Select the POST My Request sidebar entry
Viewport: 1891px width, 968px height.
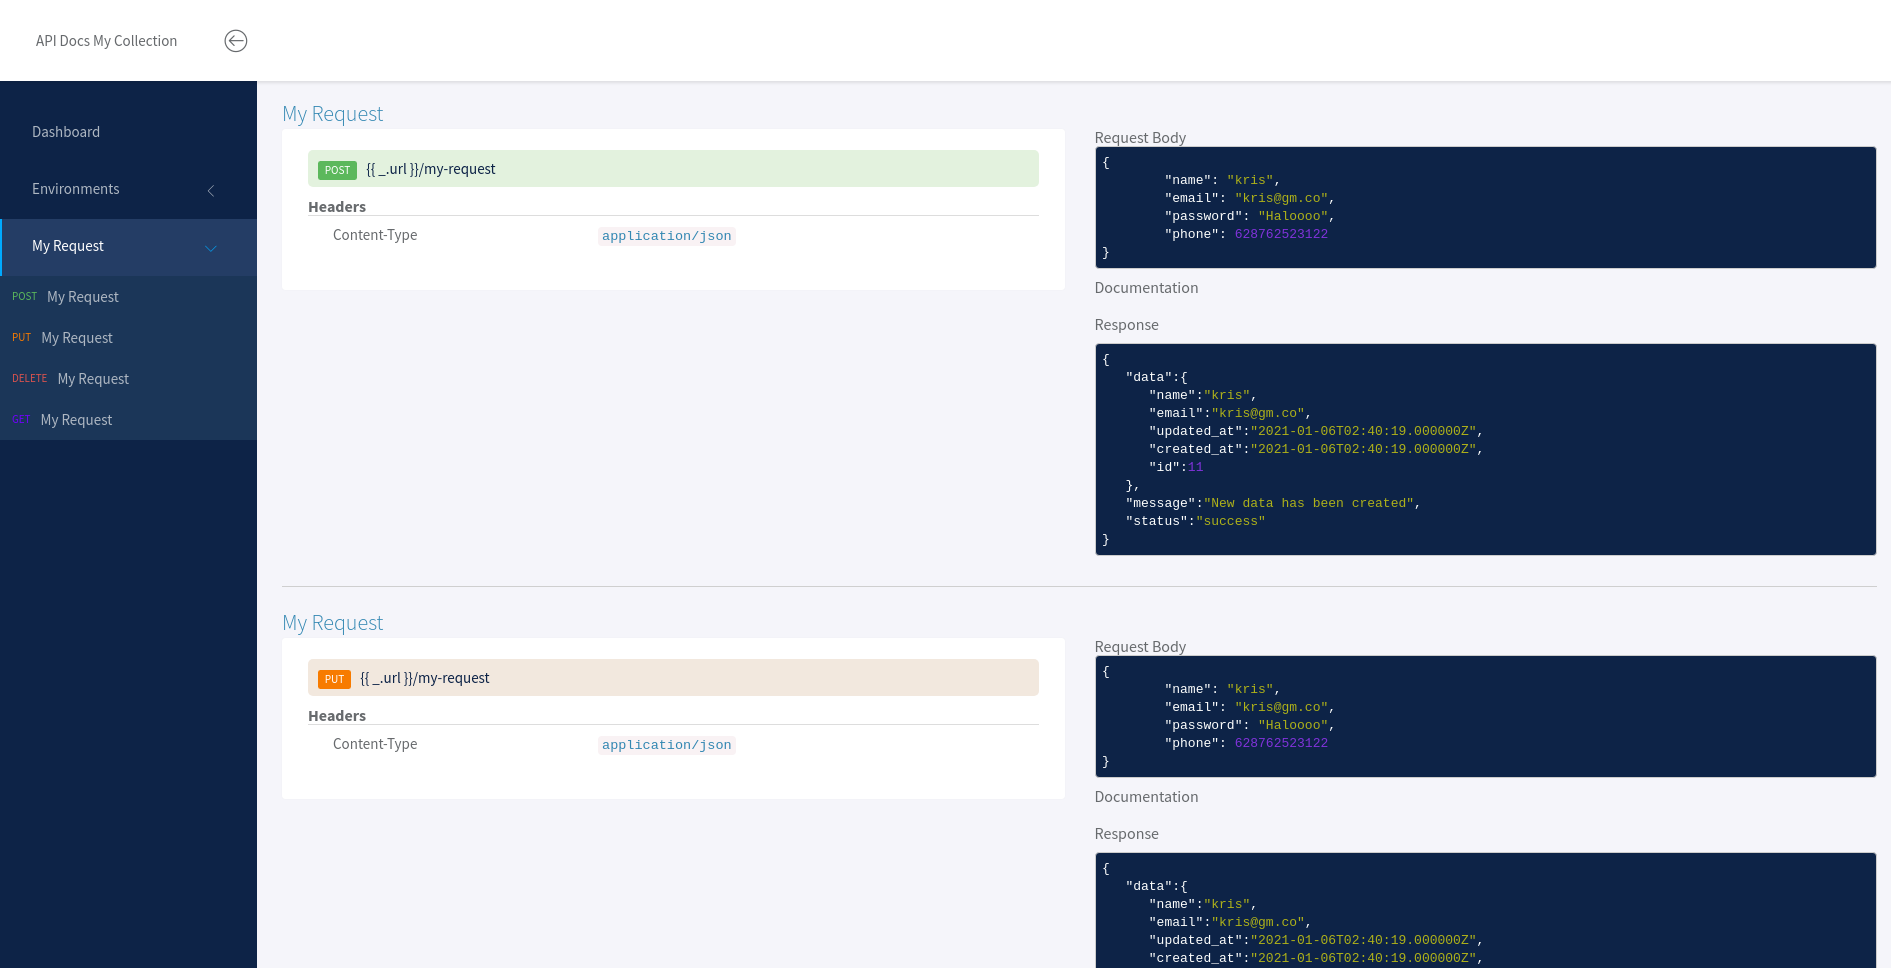[x=128, y=297]
